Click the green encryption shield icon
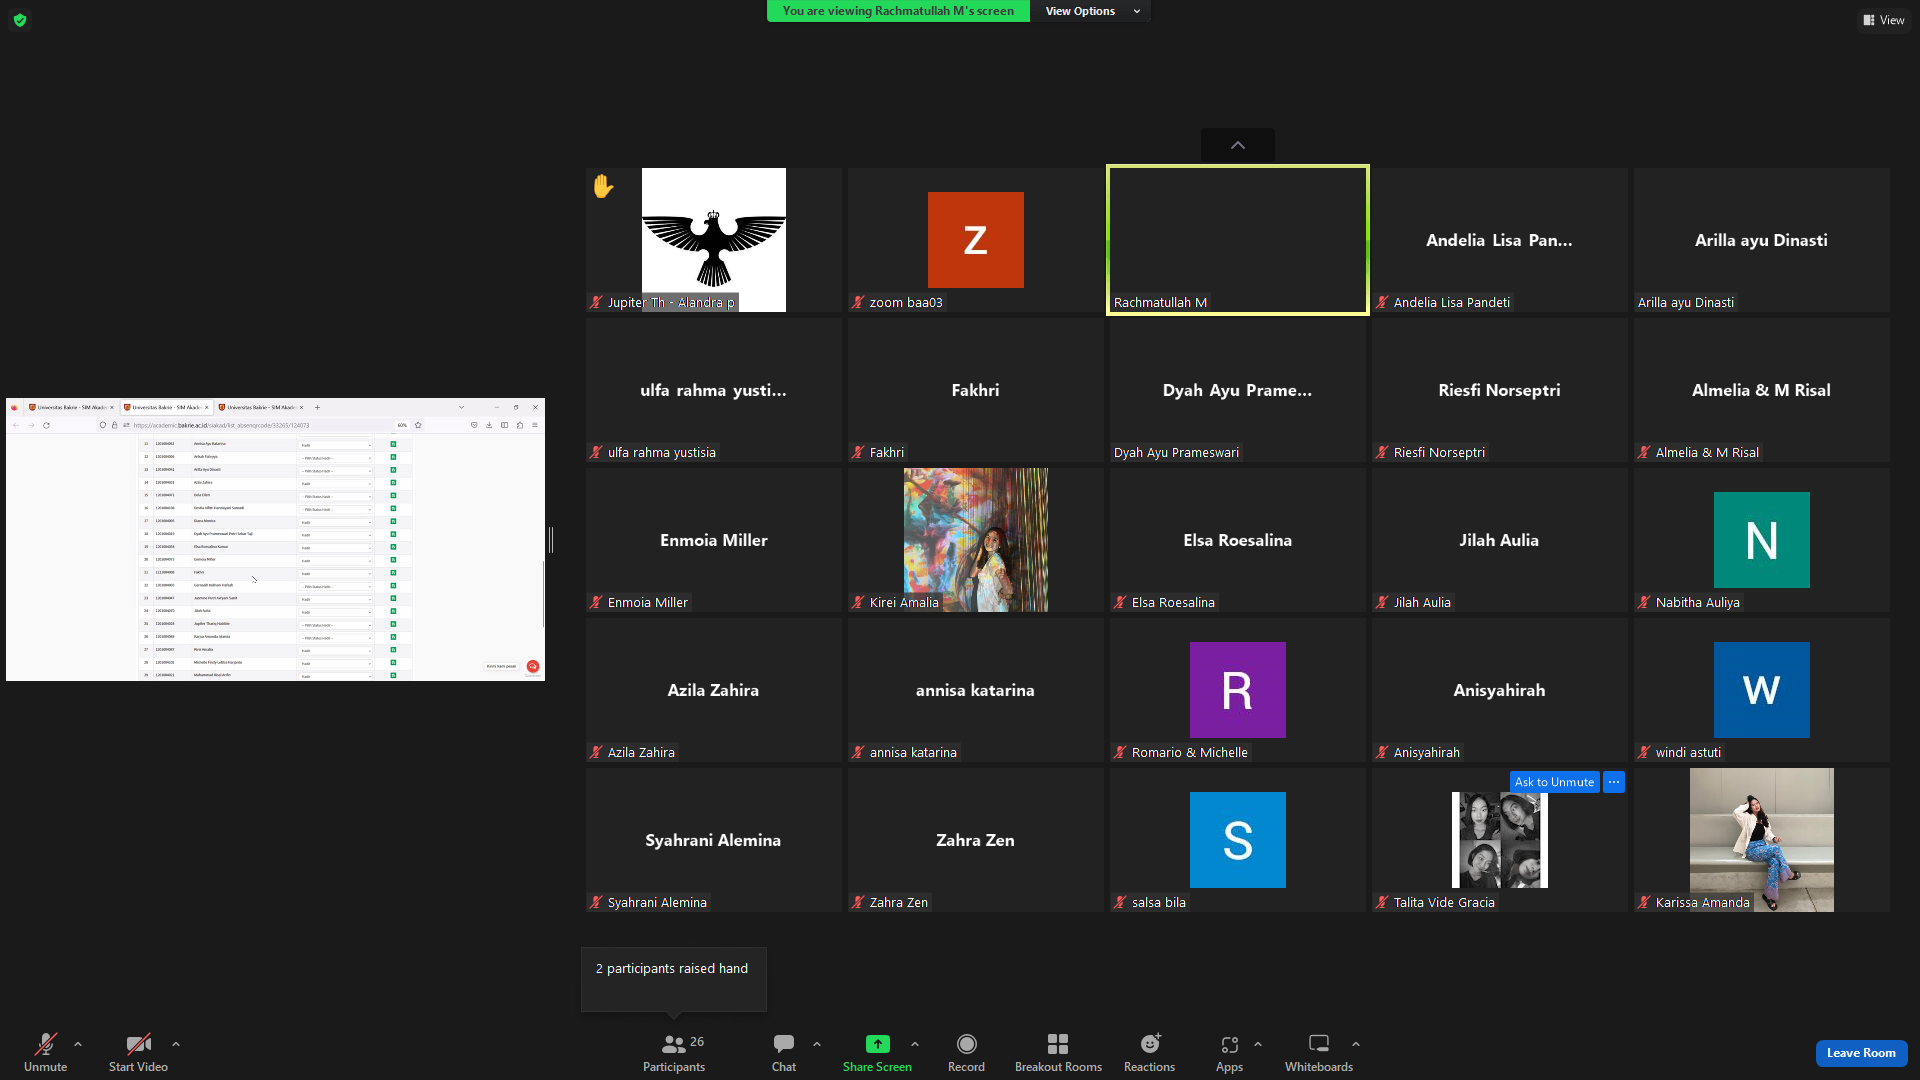Screen dimensions: 1920x1080 pyautogui.click(x=20, y=20)
